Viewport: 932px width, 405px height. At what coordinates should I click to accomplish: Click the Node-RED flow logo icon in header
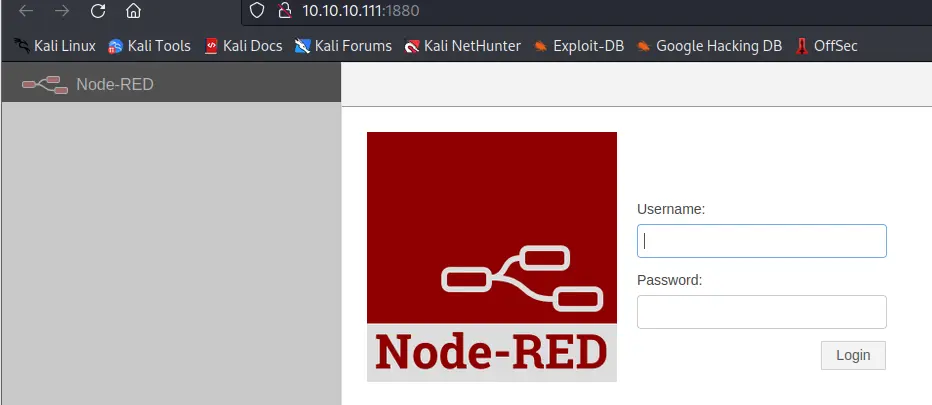coord(45,84)
